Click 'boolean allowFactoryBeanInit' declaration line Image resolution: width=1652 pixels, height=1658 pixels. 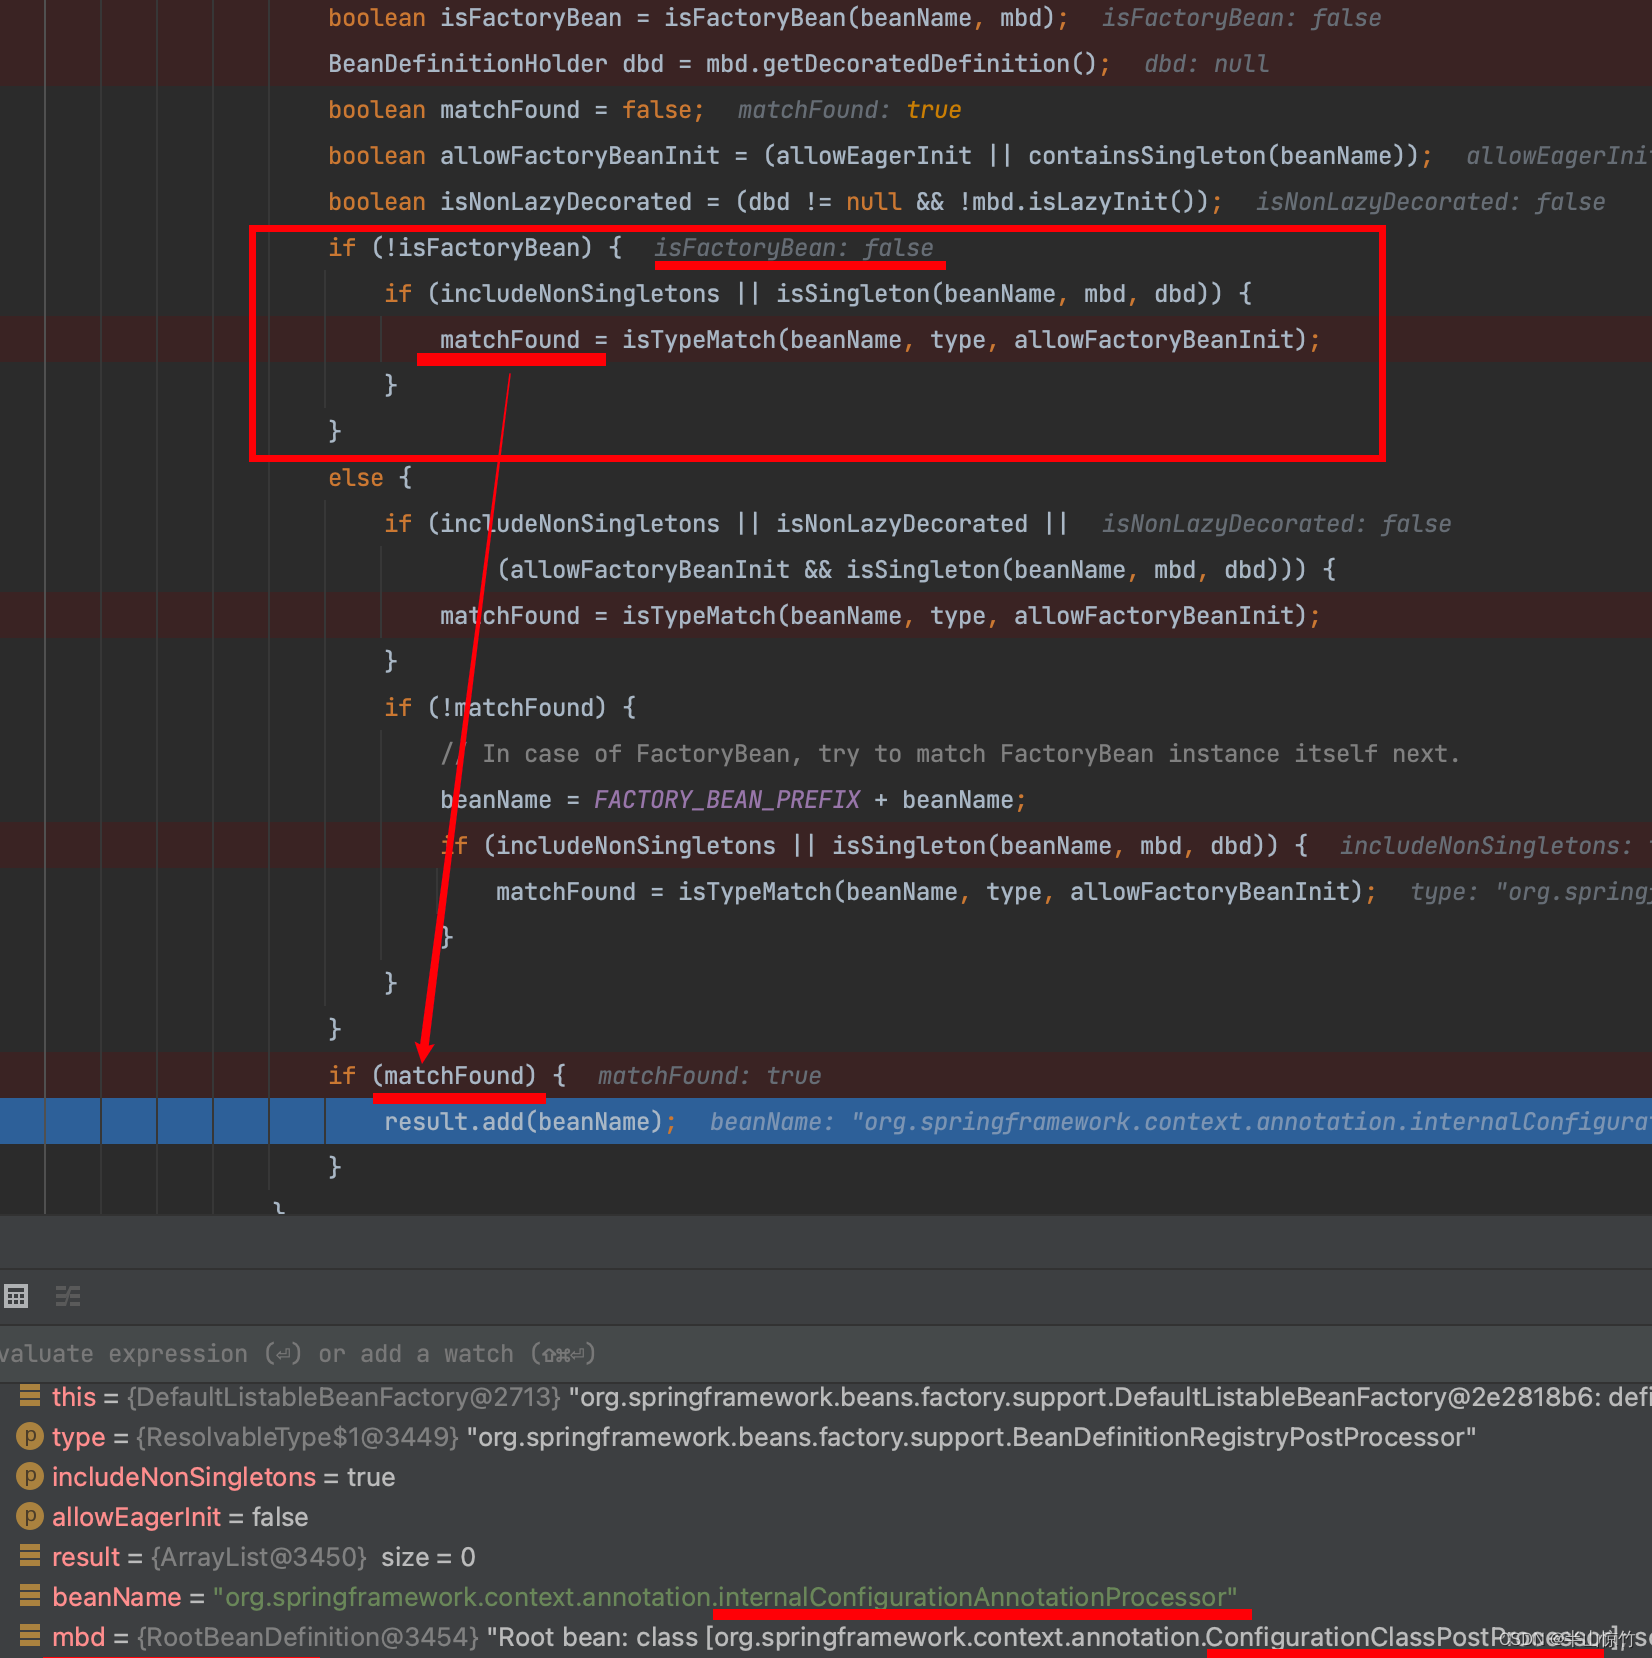[880, 155]
